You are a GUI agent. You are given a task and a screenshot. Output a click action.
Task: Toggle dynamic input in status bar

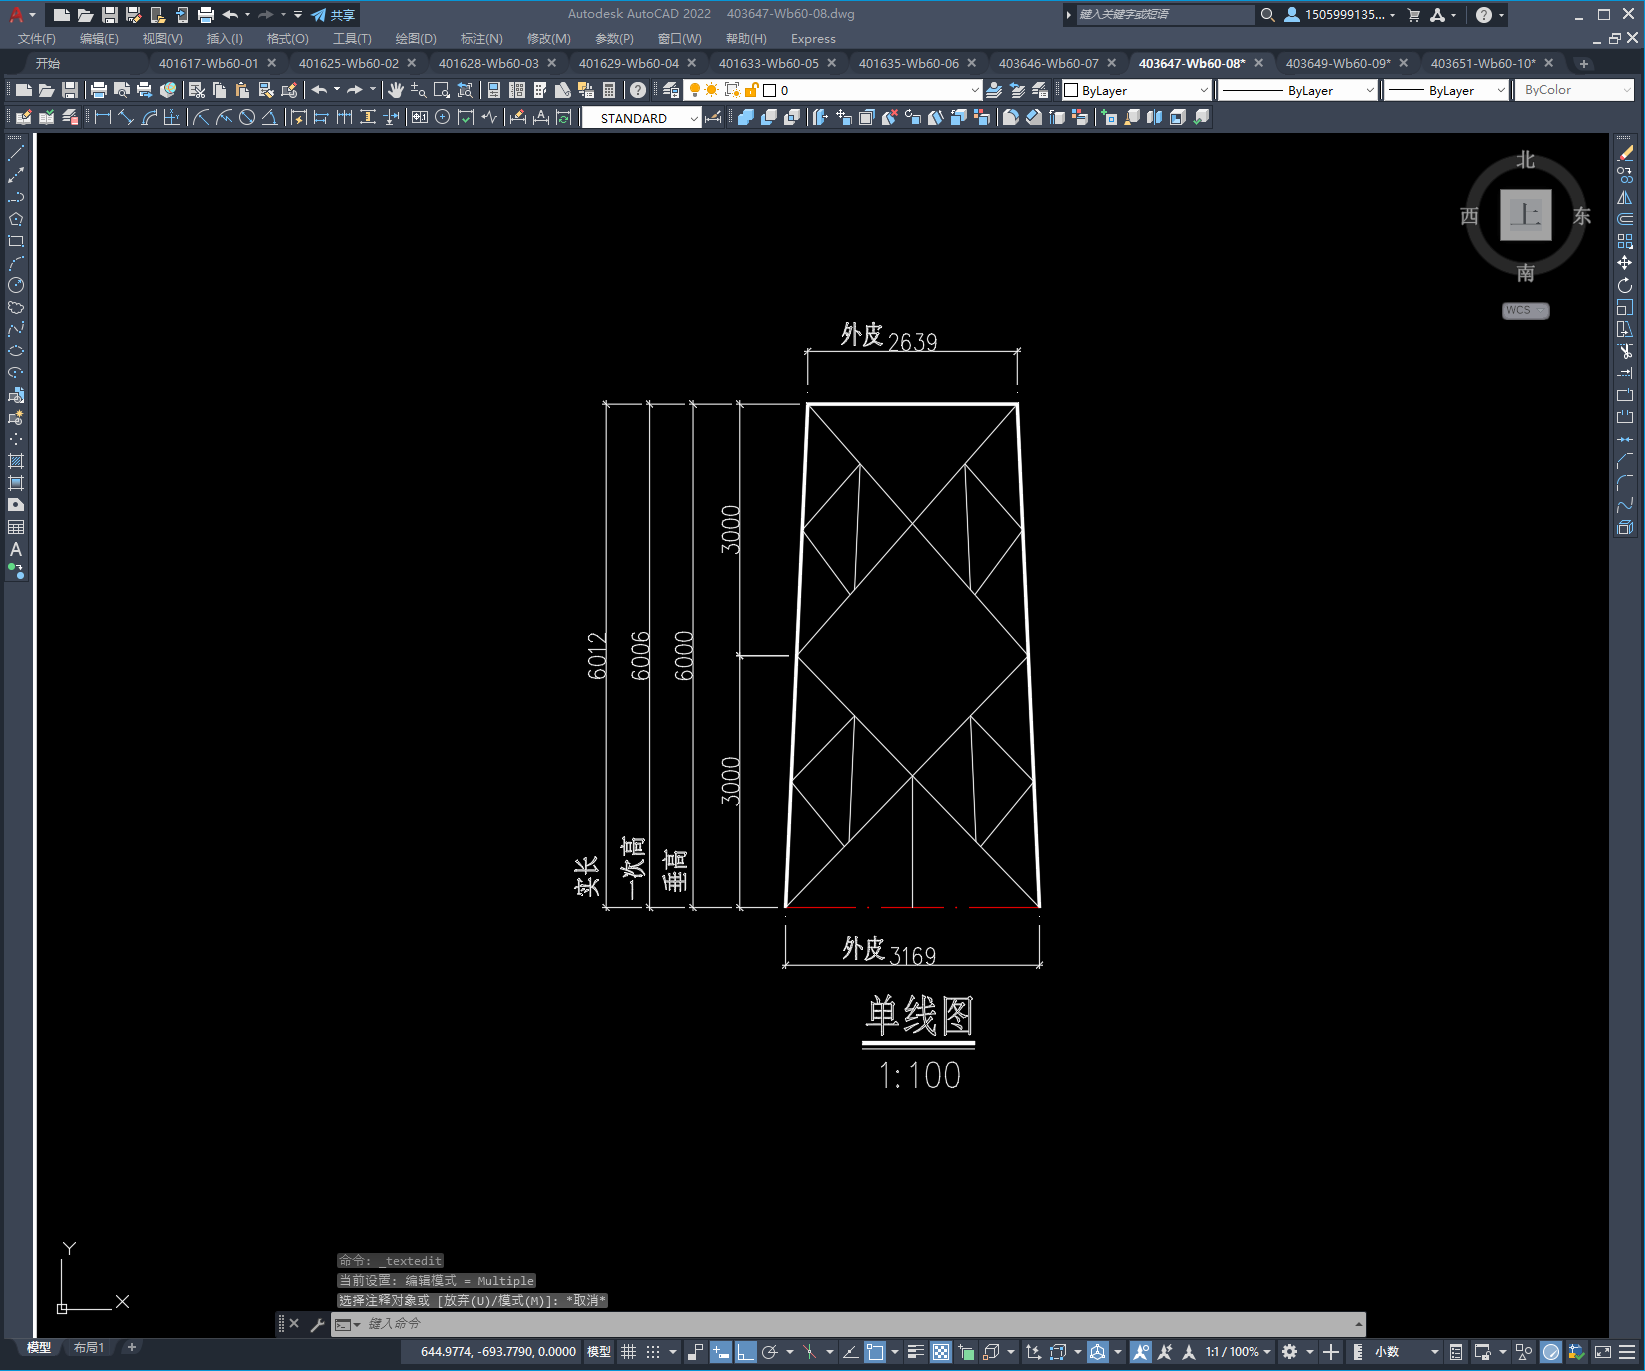click(x=720, y=1352)
